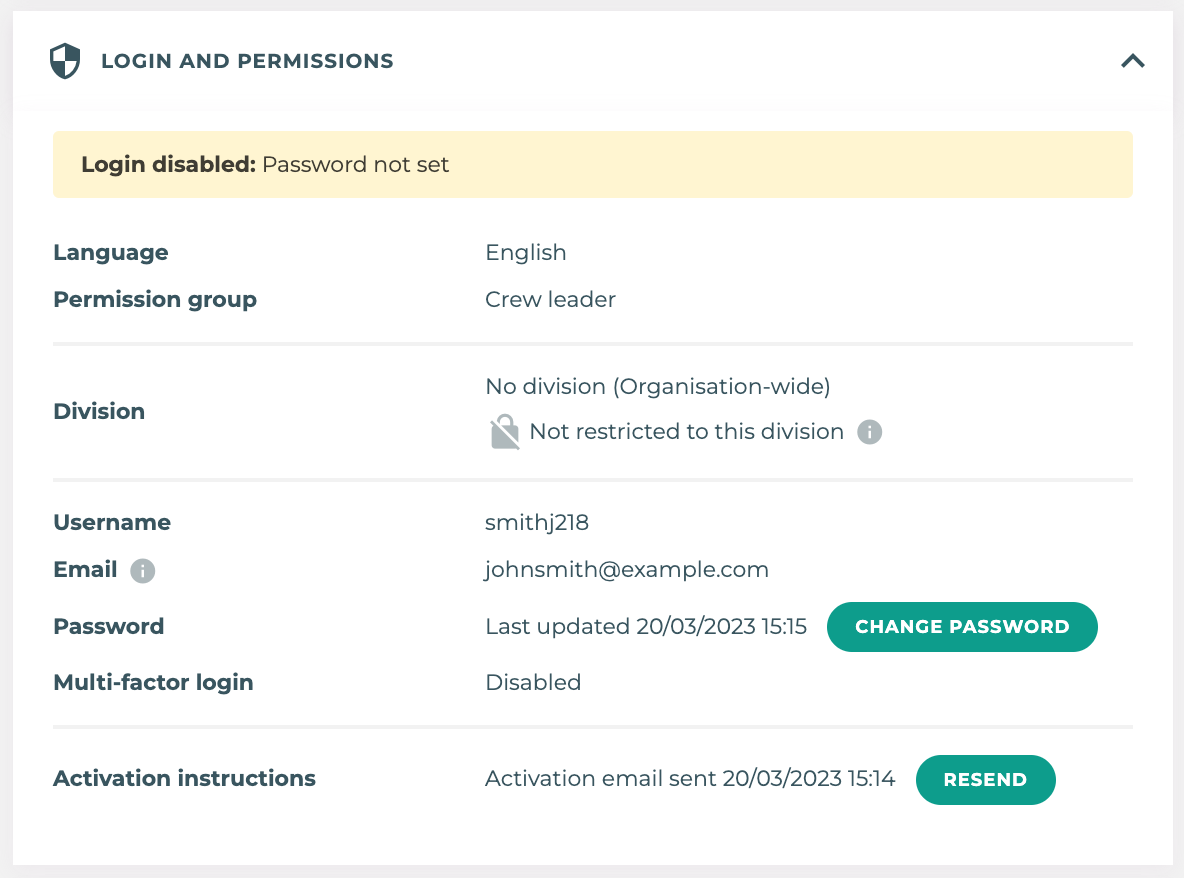Image resolution: width=1184 pixels, height=878 pixels.
Task: Click the email address johnsmith@example.com
Action: 626,569
